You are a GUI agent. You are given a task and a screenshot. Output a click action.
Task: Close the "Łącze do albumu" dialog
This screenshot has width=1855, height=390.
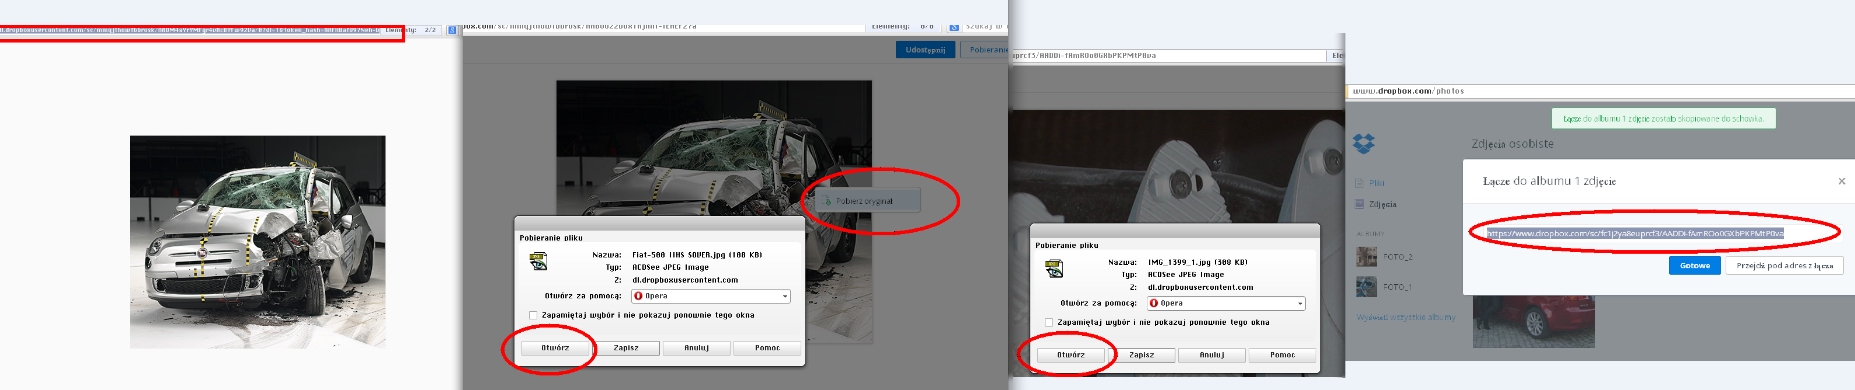1841,181
